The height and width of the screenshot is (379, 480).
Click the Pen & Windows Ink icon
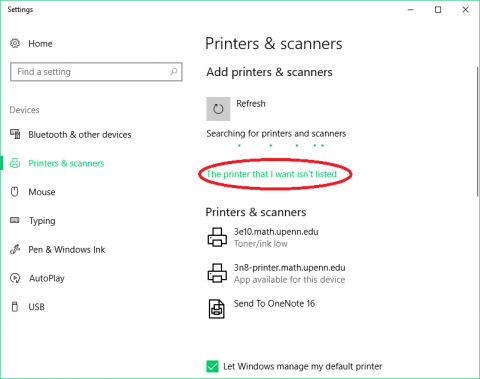pos(15,249)
